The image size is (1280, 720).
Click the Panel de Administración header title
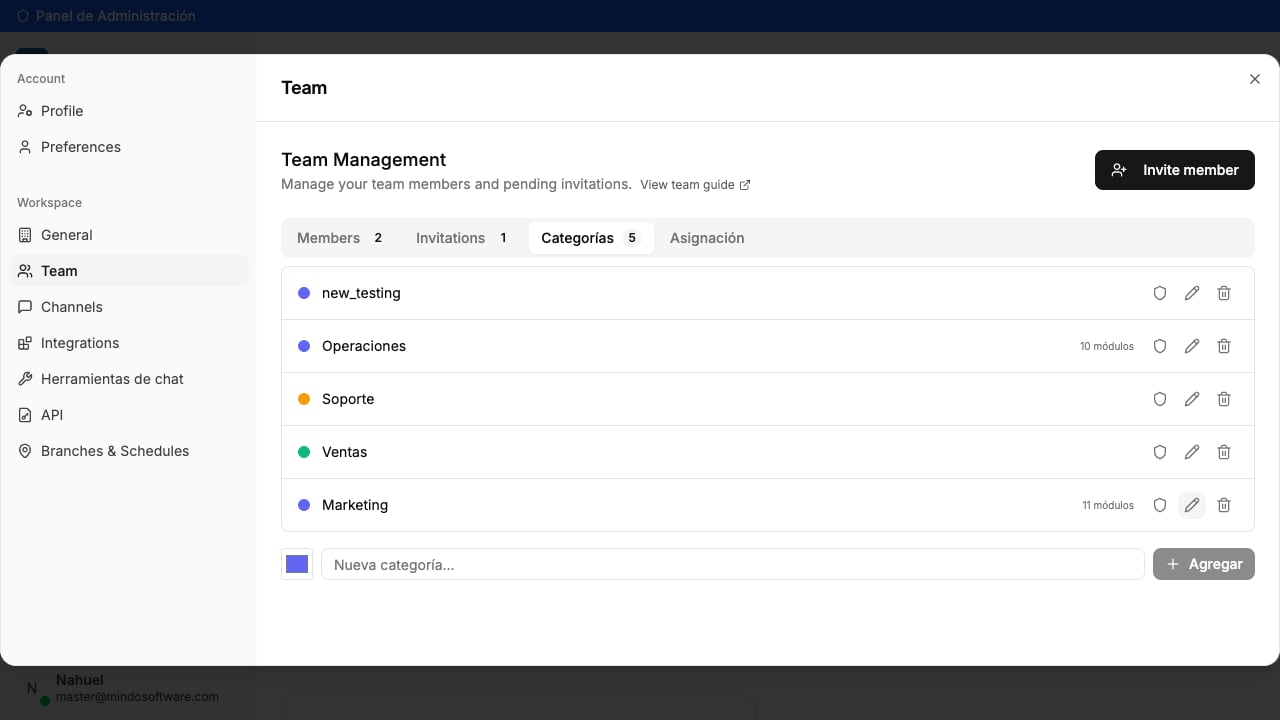click(x=116, y=16)
